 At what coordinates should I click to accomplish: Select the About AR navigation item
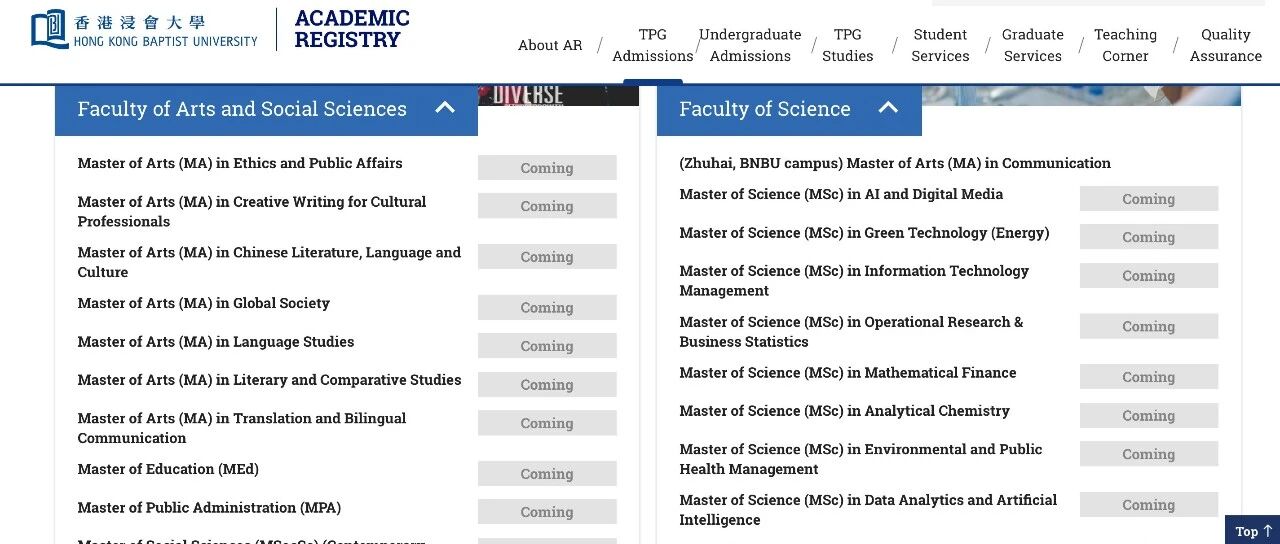(x=550, y=45)
